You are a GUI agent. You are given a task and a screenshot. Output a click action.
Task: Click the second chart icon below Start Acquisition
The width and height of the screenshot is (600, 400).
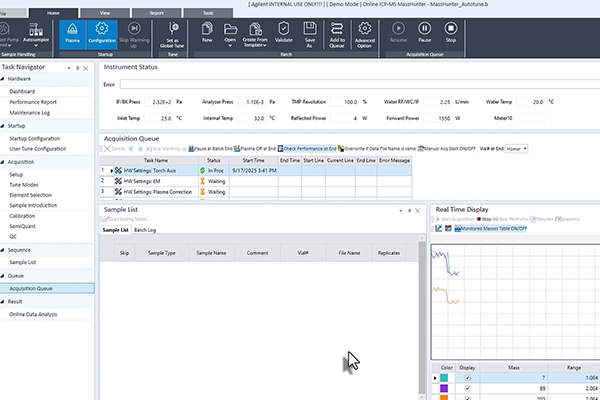point(448,229)
